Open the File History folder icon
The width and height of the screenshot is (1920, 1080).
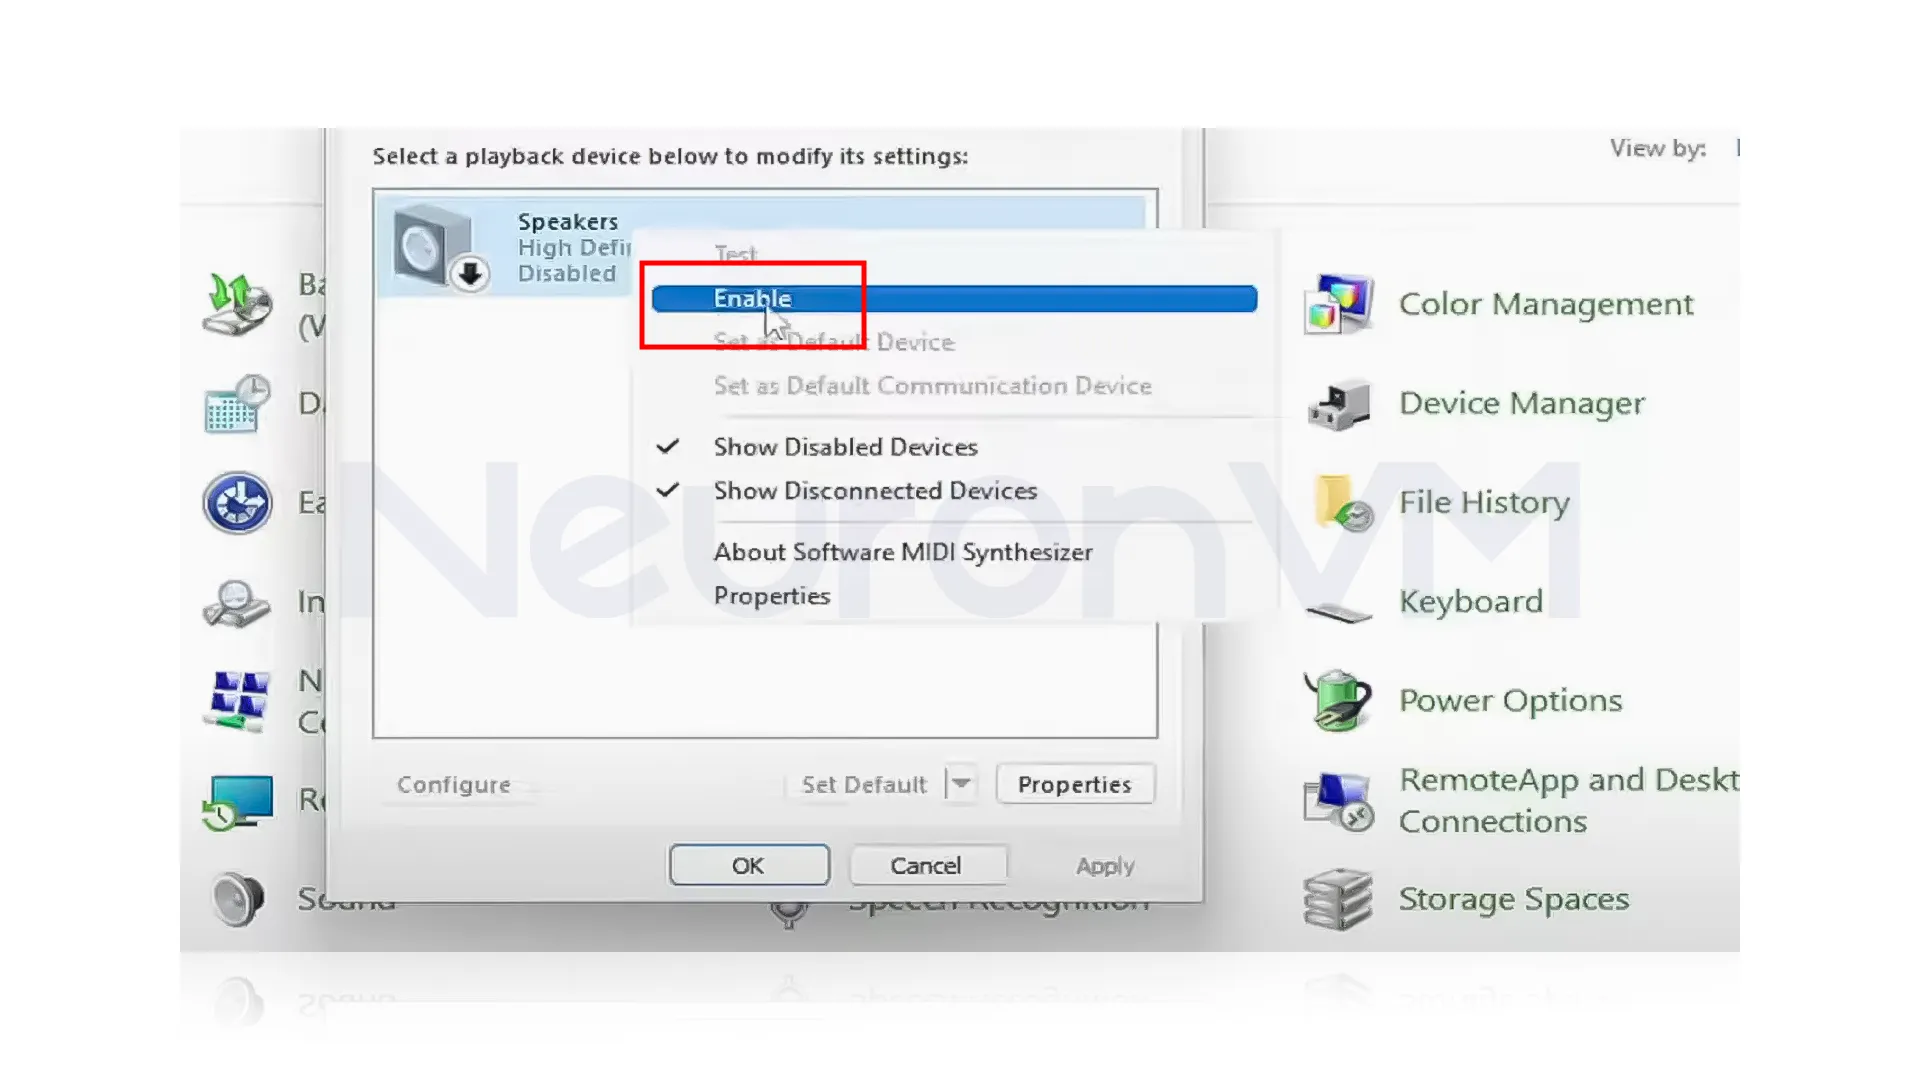pos(1342,503)
